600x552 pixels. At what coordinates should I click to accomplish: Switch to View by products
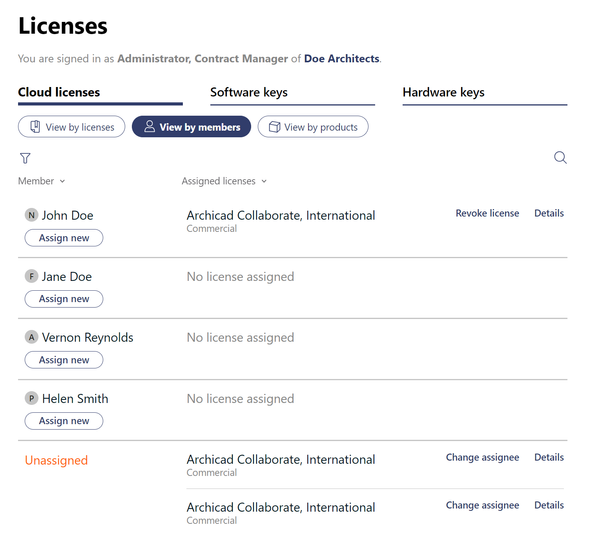coord(313,127)
